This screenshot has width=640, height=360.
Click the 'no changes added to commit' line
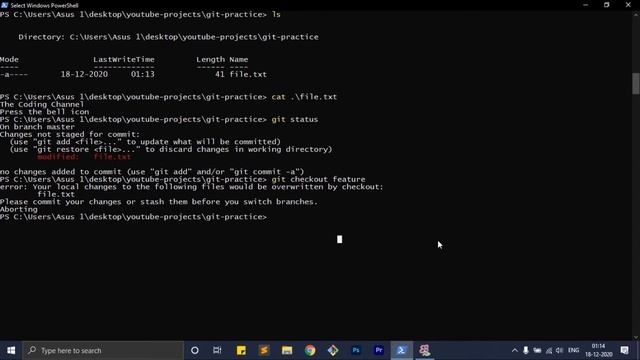(x=152, y=172)
